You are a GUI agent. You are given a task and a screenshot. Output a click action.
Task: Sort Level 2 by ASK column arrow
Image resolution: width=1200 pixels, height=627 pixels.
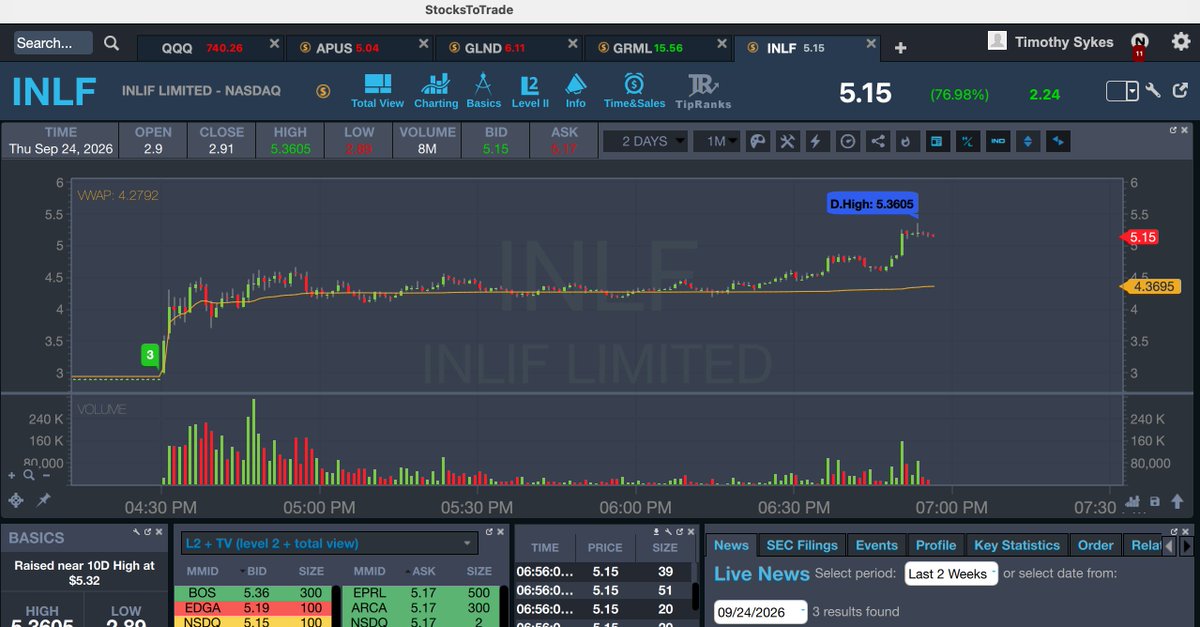click(406, 572)
